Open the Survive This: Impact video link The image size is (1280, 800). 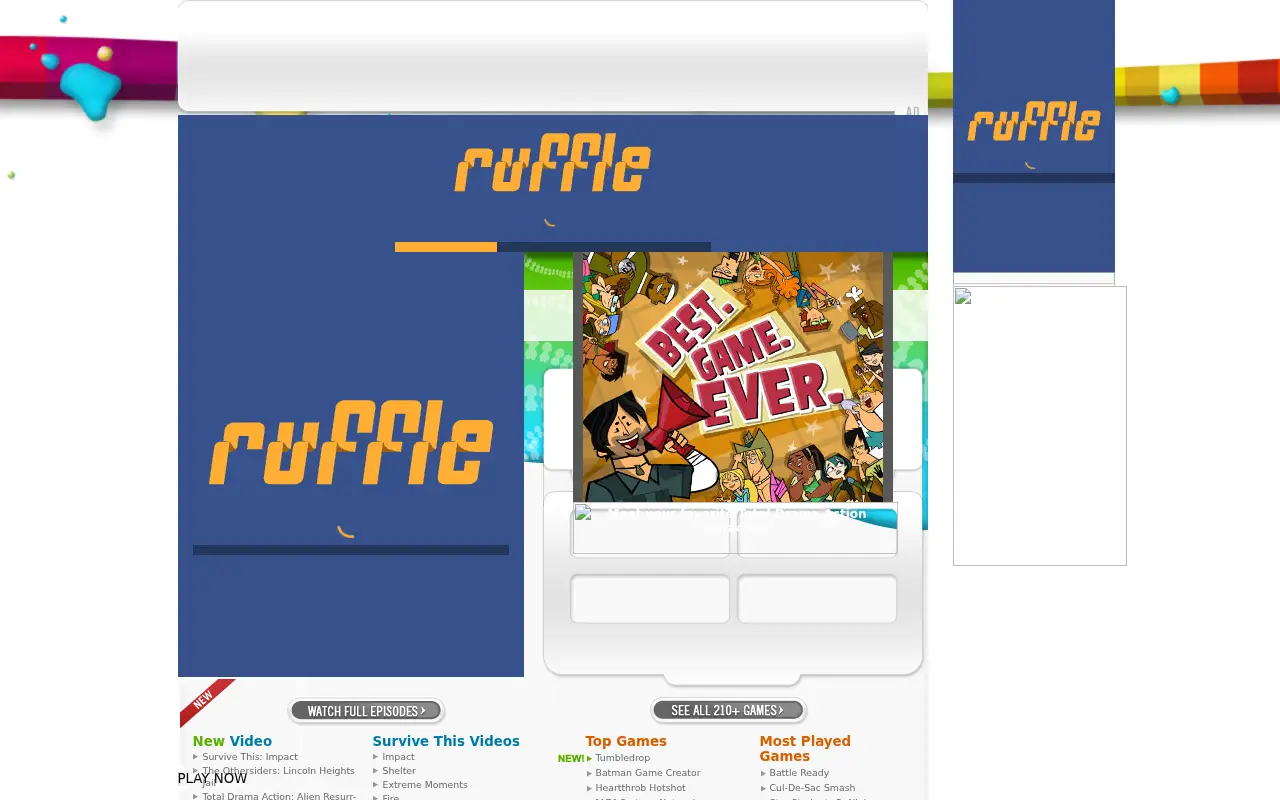[x=250, y=757]
